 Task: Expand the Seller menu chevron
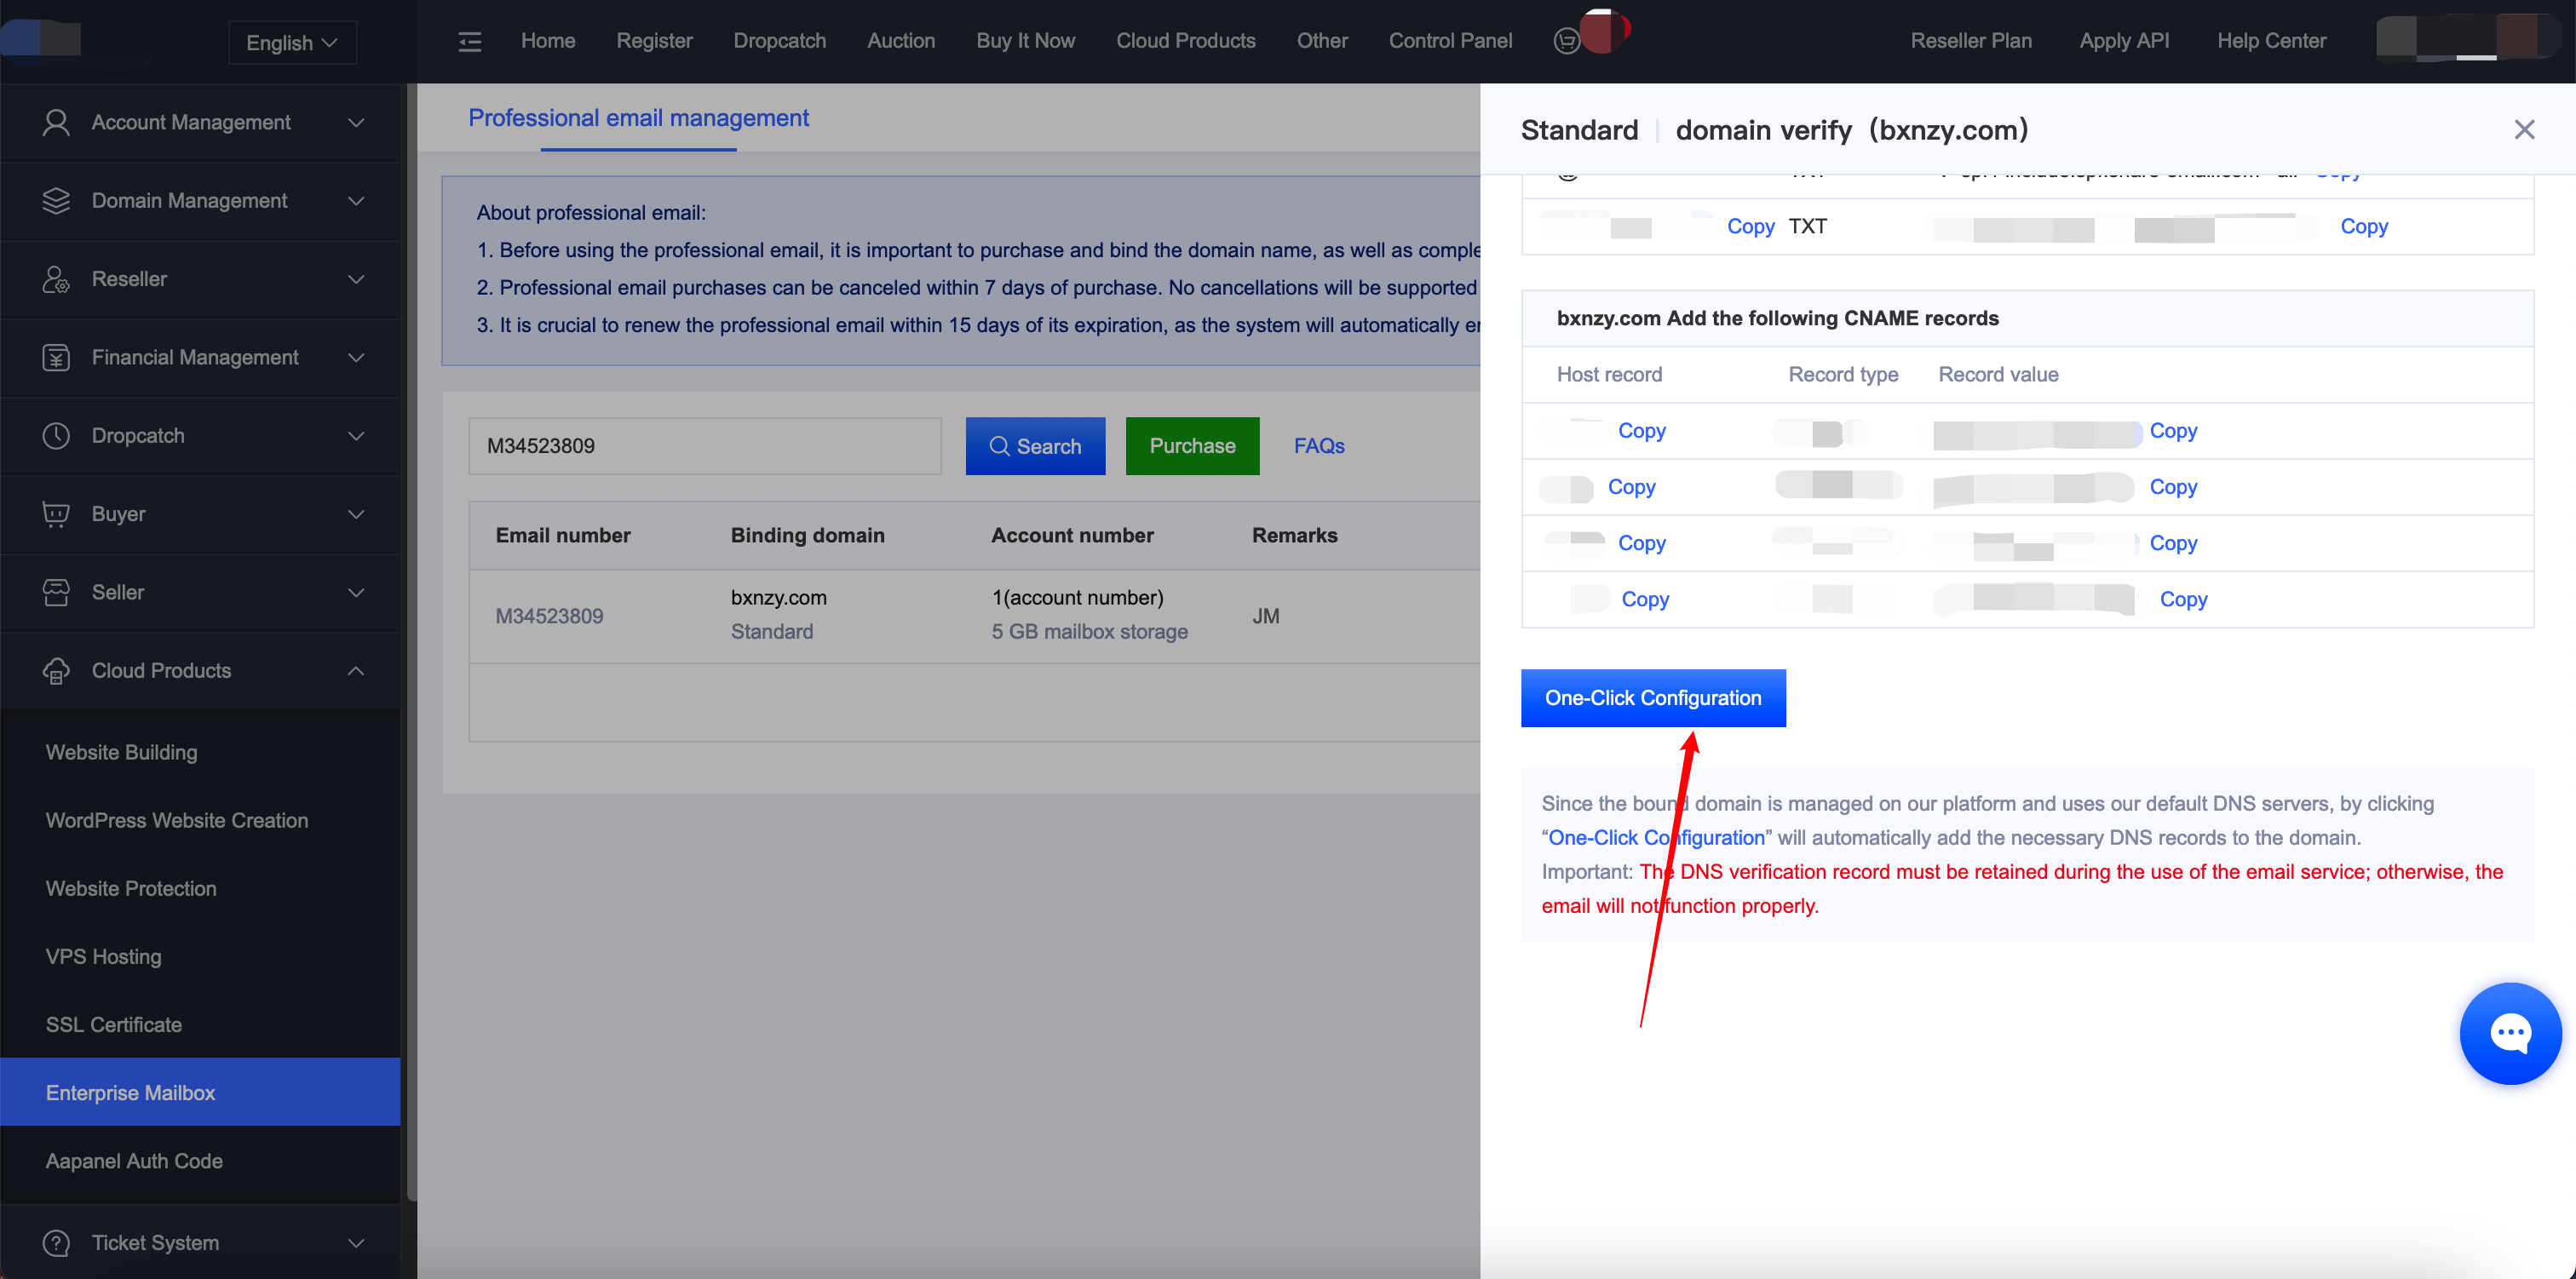click(x=356, y=592)
